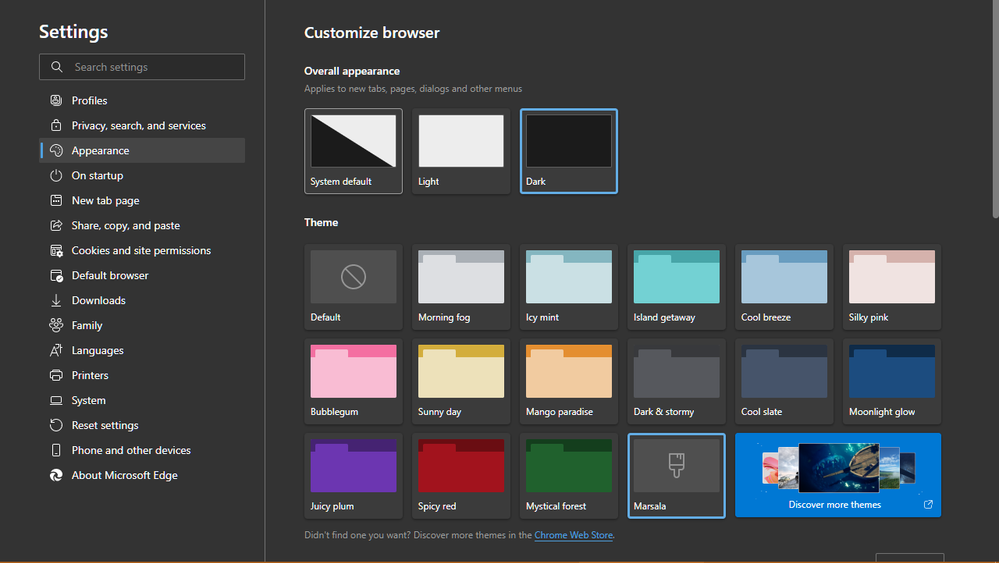Viewport: 999px width, 563px height.
Task: Select Dark overall appearance
Action: 568,151
